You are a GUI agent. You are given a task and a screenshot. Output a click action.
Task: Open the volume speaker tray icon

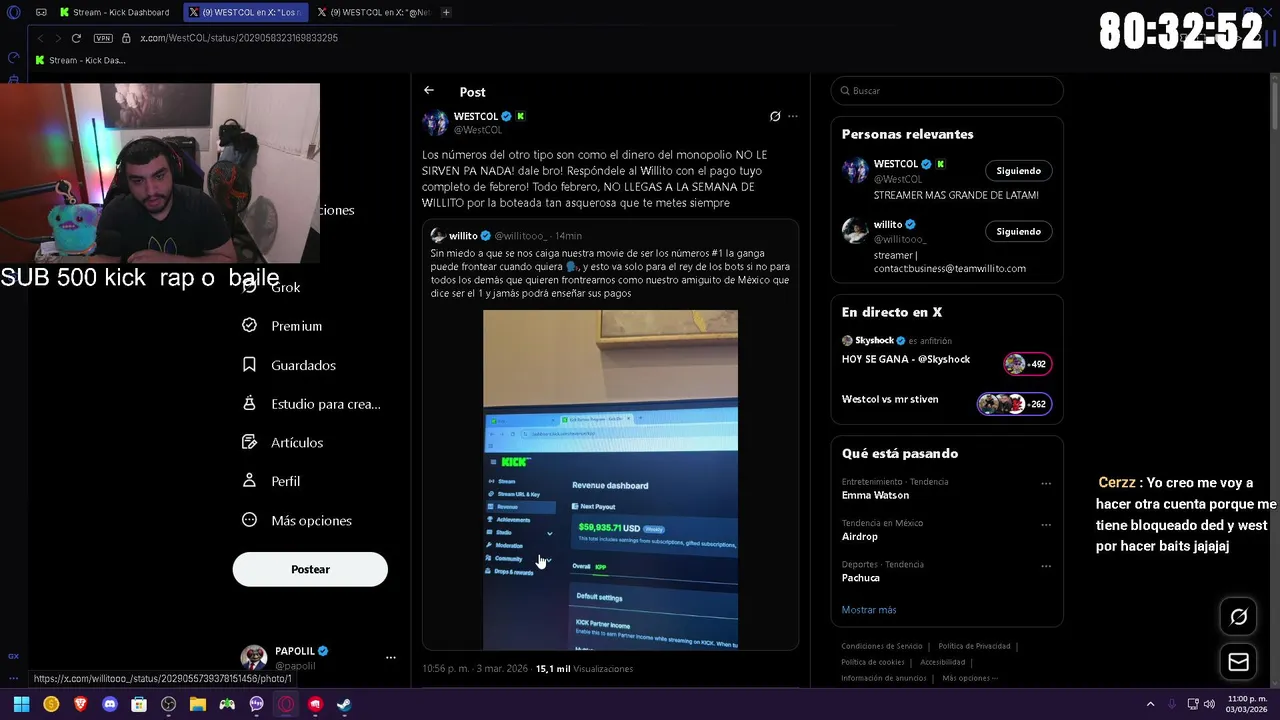1209,704
